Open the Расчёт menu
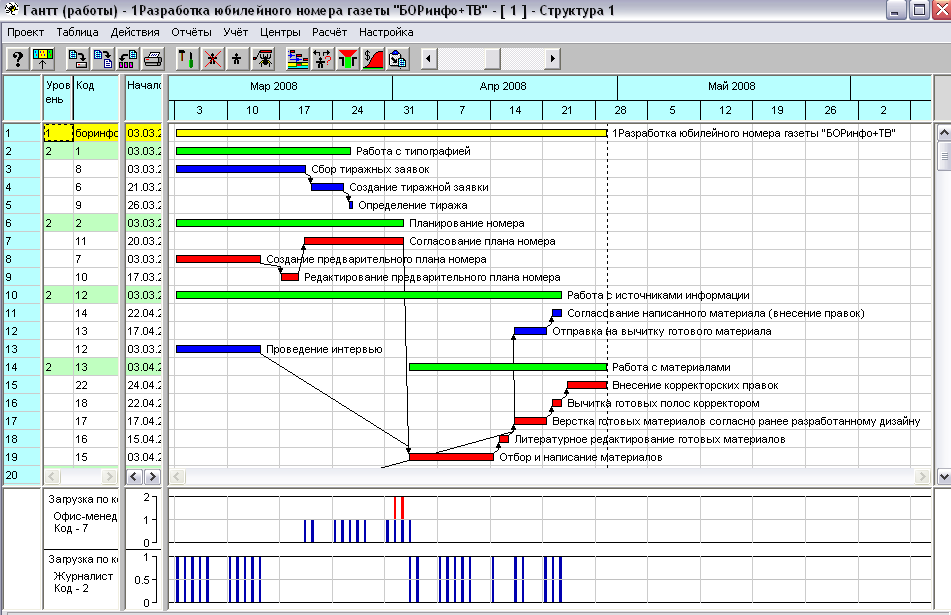Viewport: 951px width, 615px height. [x=329, y=32]
